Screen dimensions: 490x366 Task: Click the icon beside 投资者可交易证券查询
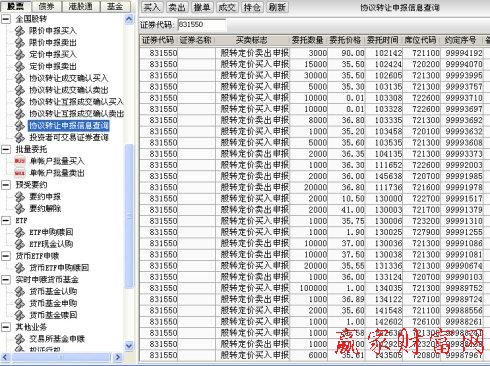coord(20,138)
